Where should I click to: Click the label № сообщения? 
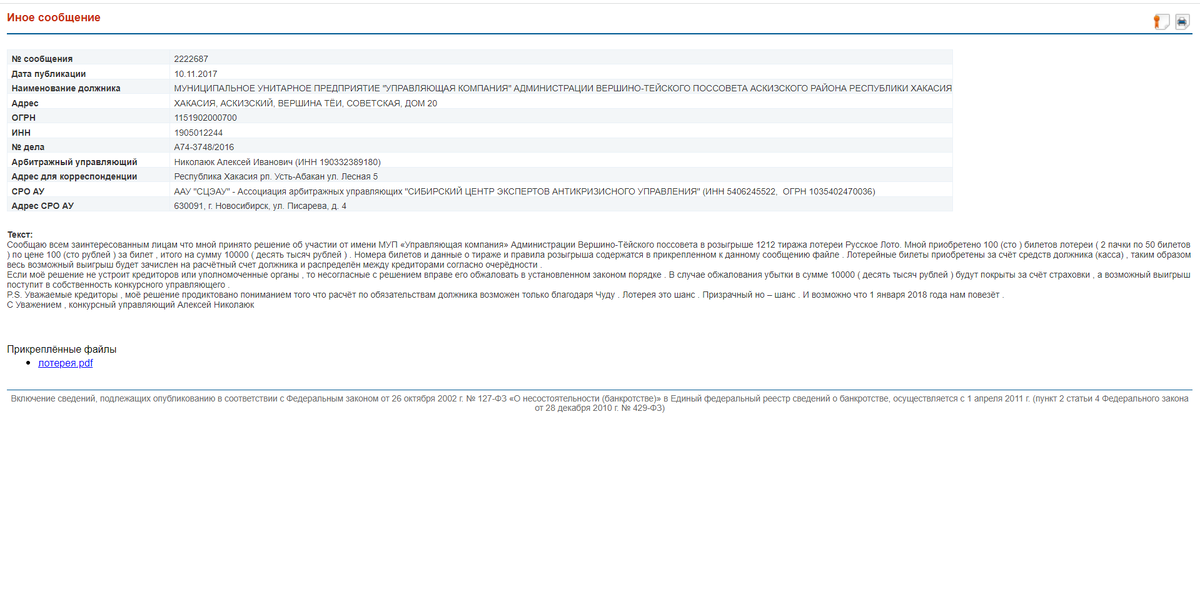(42, 59)
